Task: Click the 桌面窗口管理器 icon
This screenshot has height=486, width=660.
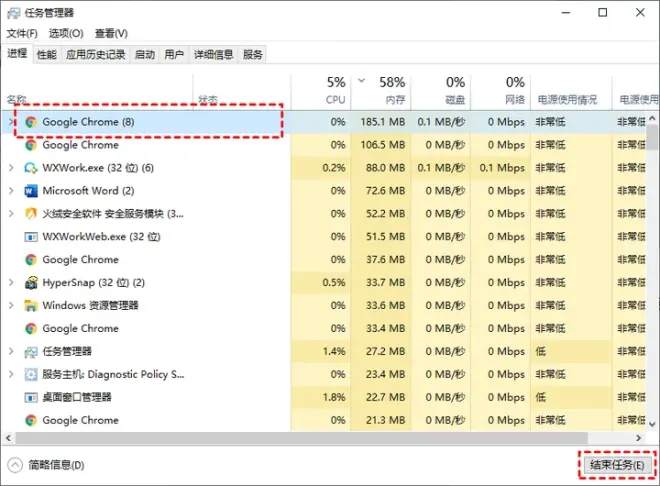Action: click(x=31, y=397)
